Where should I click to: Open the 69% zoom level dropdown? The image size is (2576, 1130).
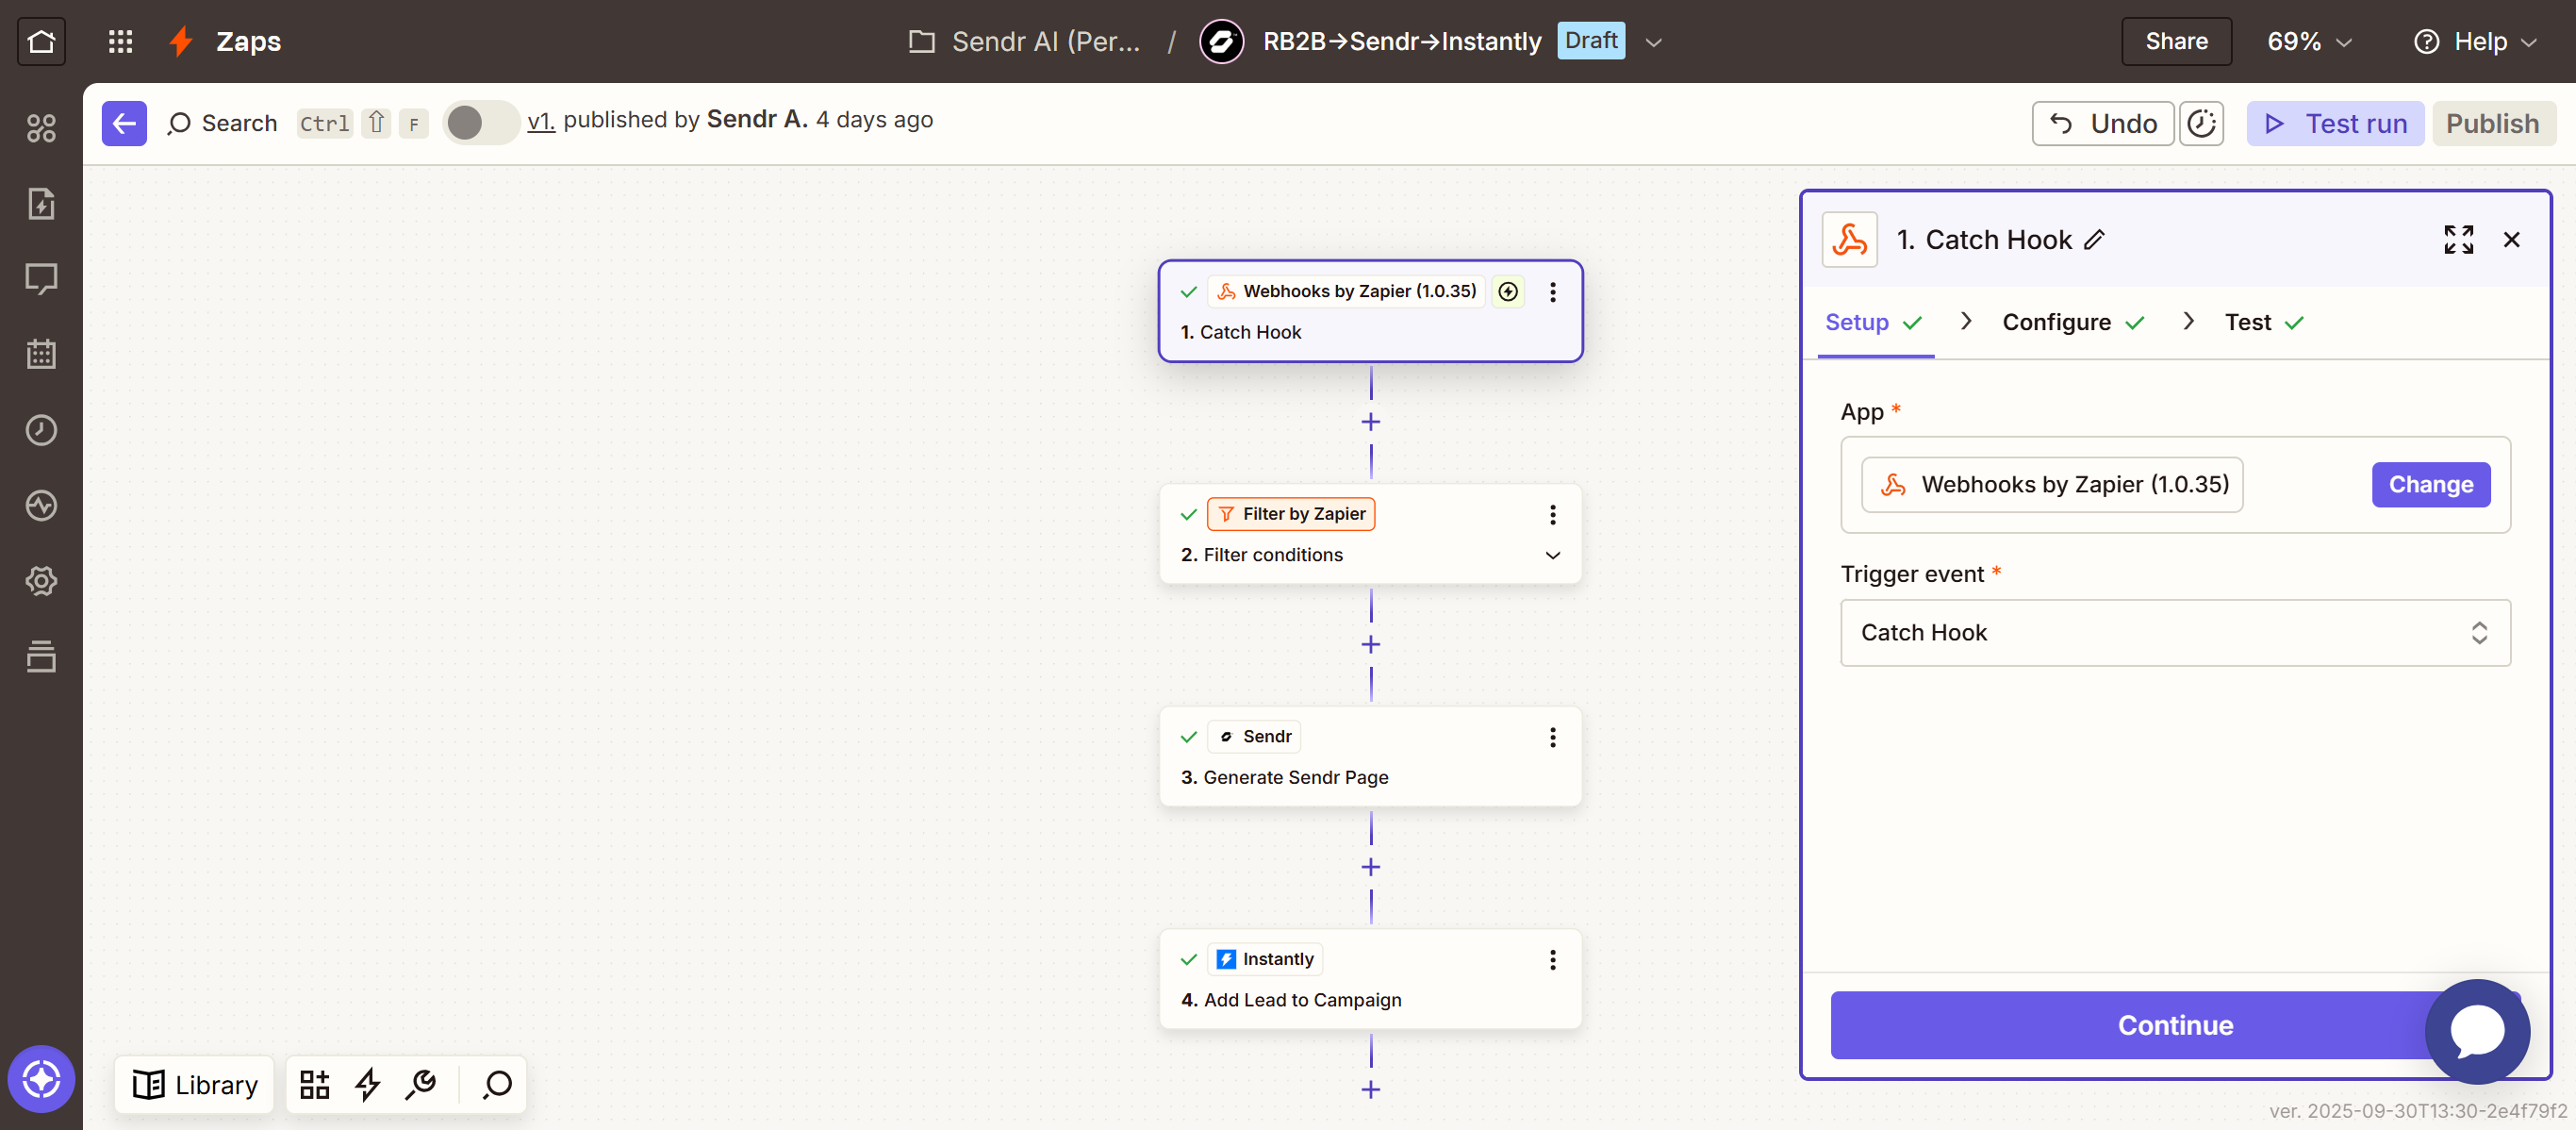tap(2308, 41)
